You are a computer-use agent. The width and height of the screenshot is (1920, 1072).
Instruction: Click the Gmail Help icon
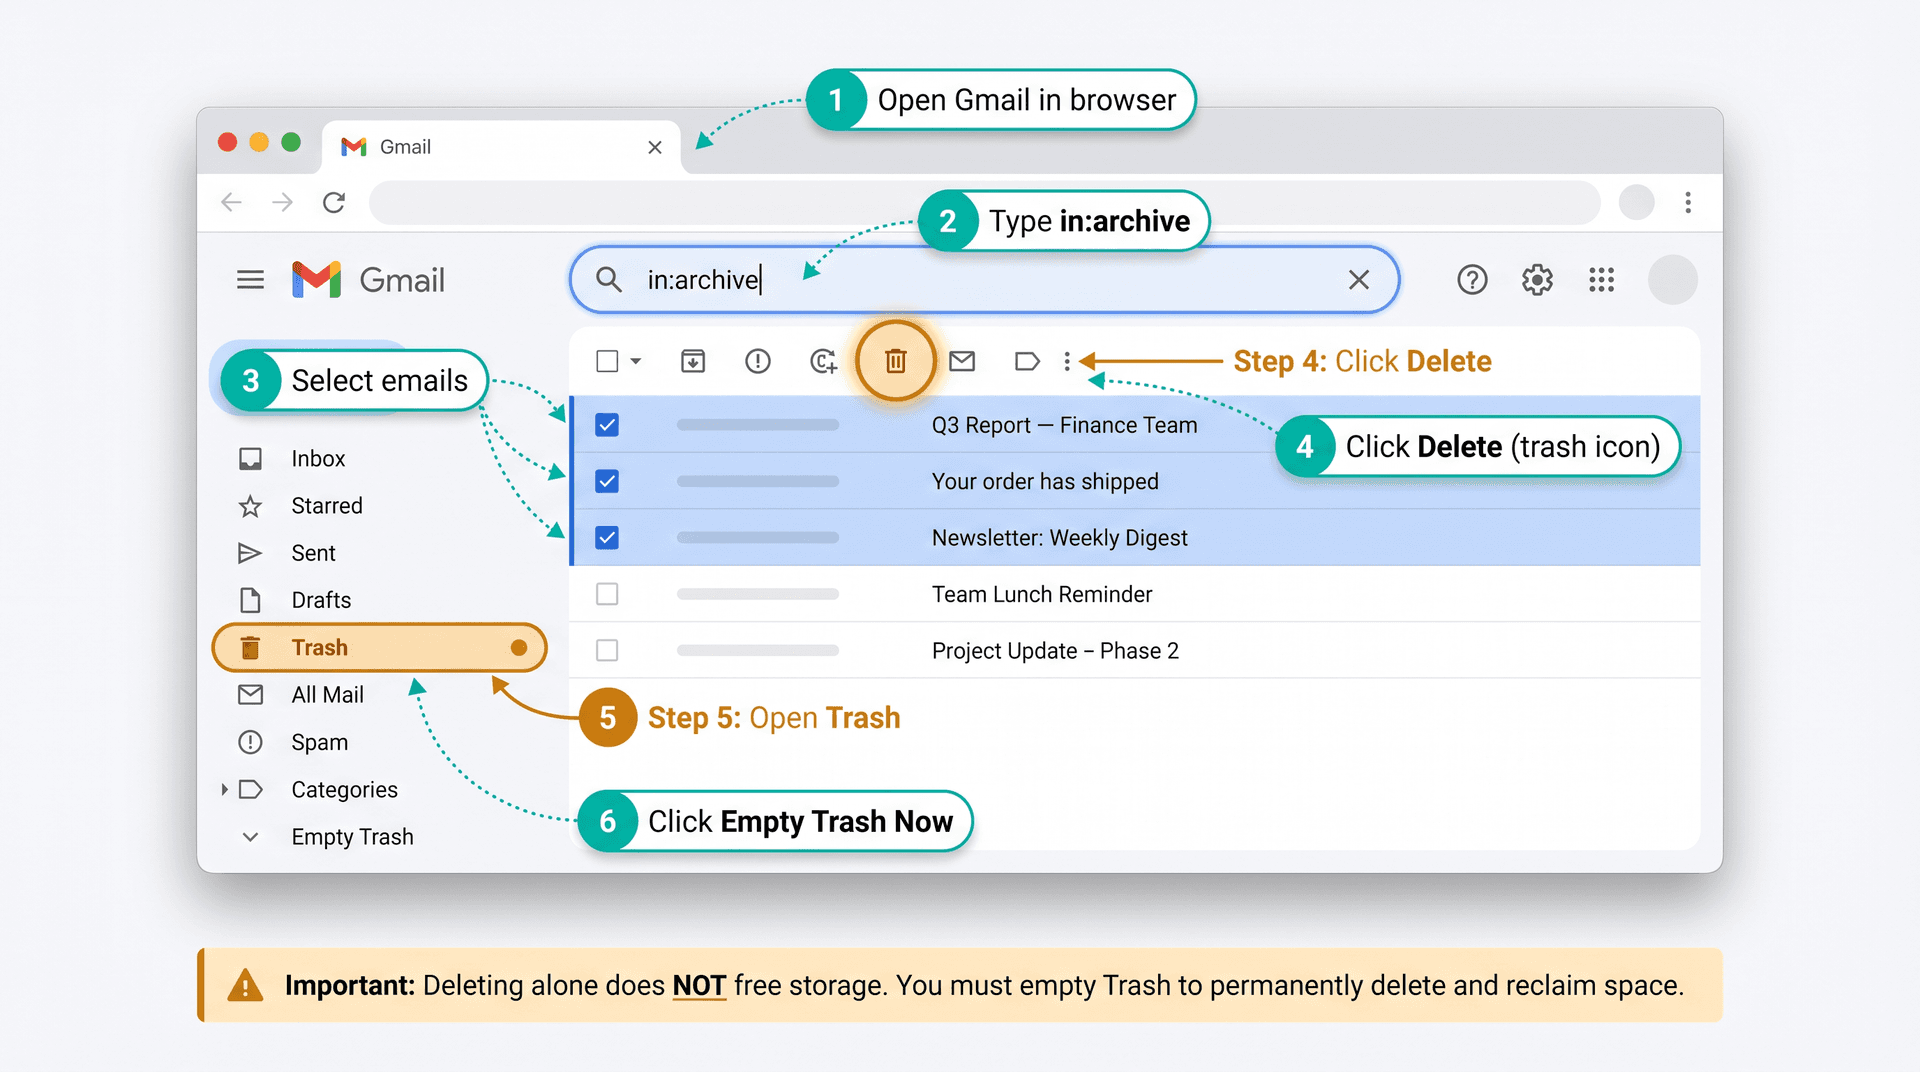(x=1472, y=280)
